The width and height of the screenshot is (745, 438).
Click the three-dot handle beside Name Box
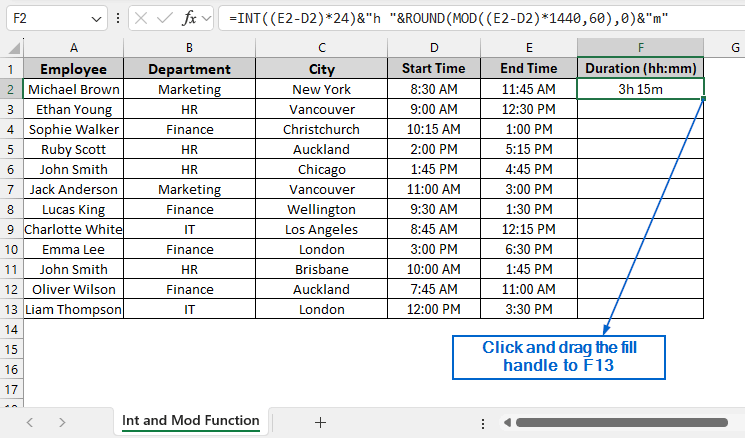pyautogui.click(x=118, y=19)
